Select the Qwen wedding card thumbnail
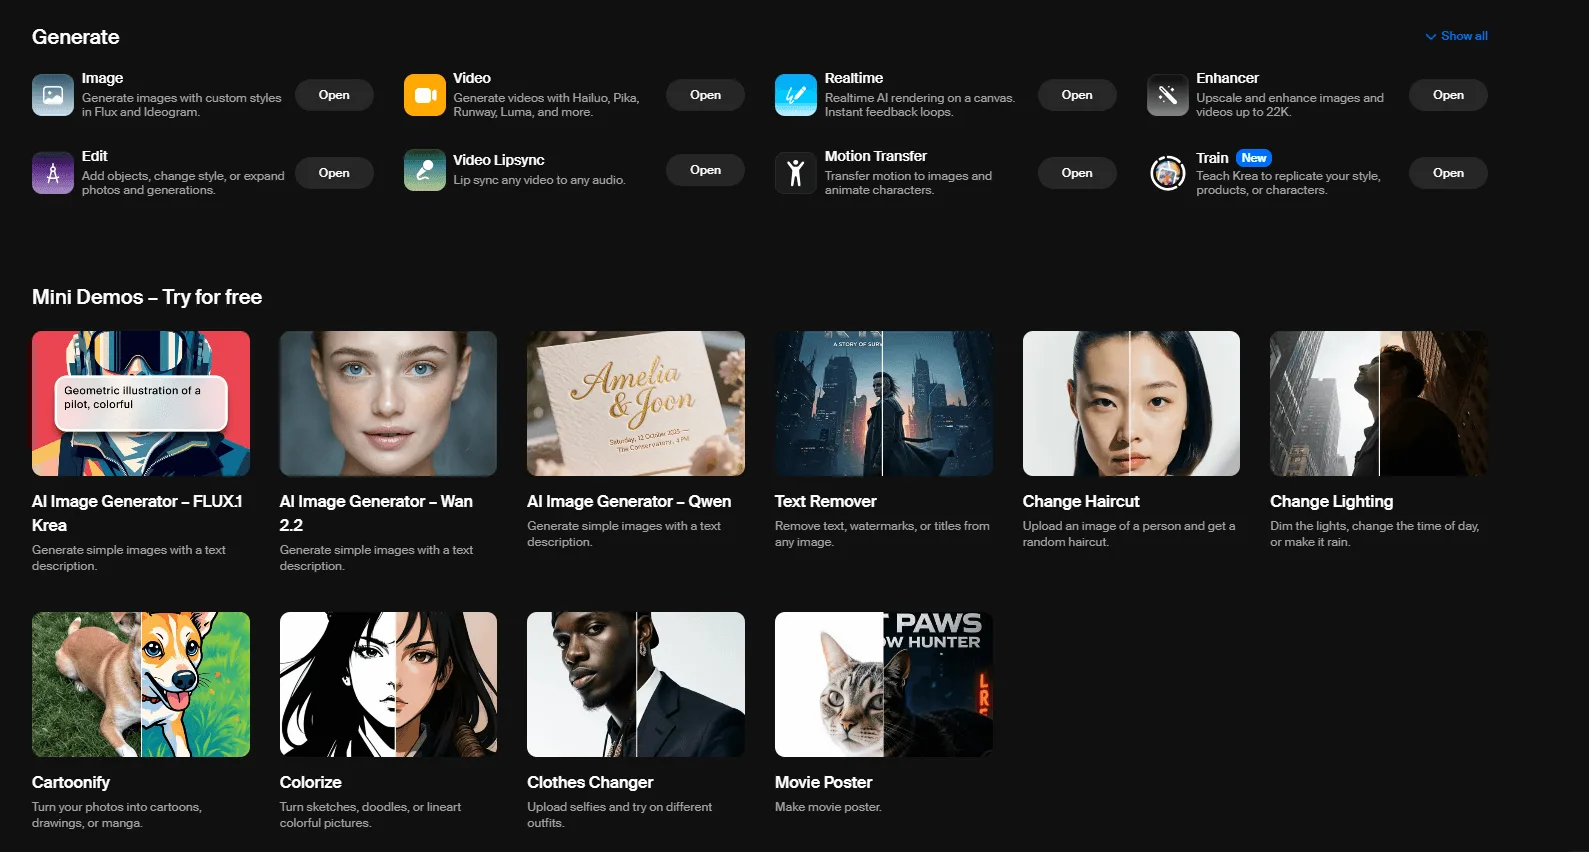This screenshot has width=1589, height=852. [636, 403]
